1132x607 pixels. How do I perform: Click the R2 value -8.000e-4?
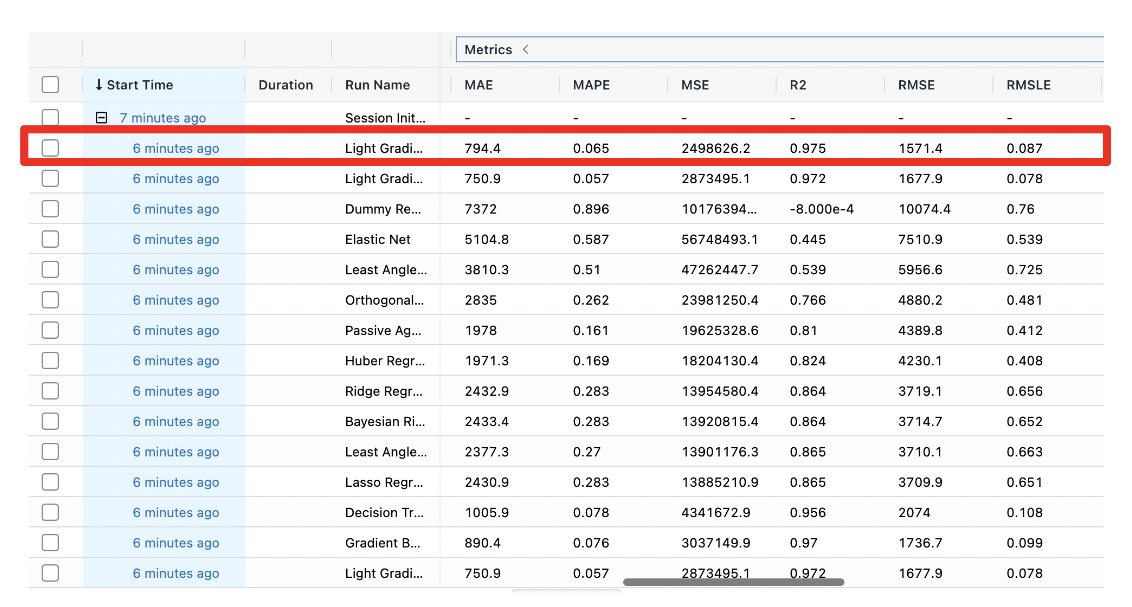pyautogui.click(x=822, y=209)
